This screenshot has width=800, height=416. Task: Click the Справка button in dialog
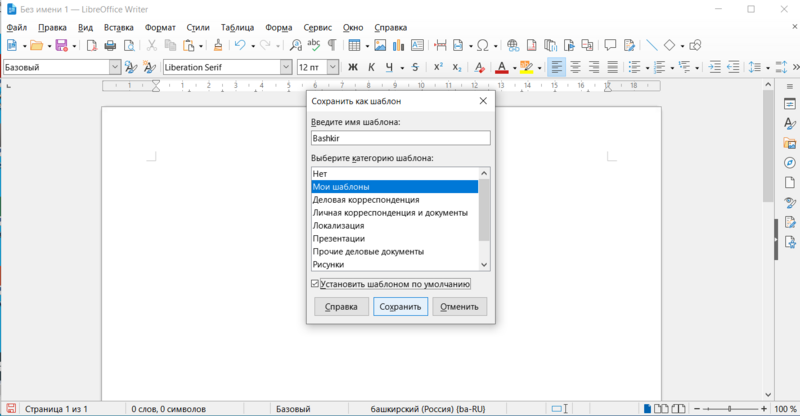[341, 307]
